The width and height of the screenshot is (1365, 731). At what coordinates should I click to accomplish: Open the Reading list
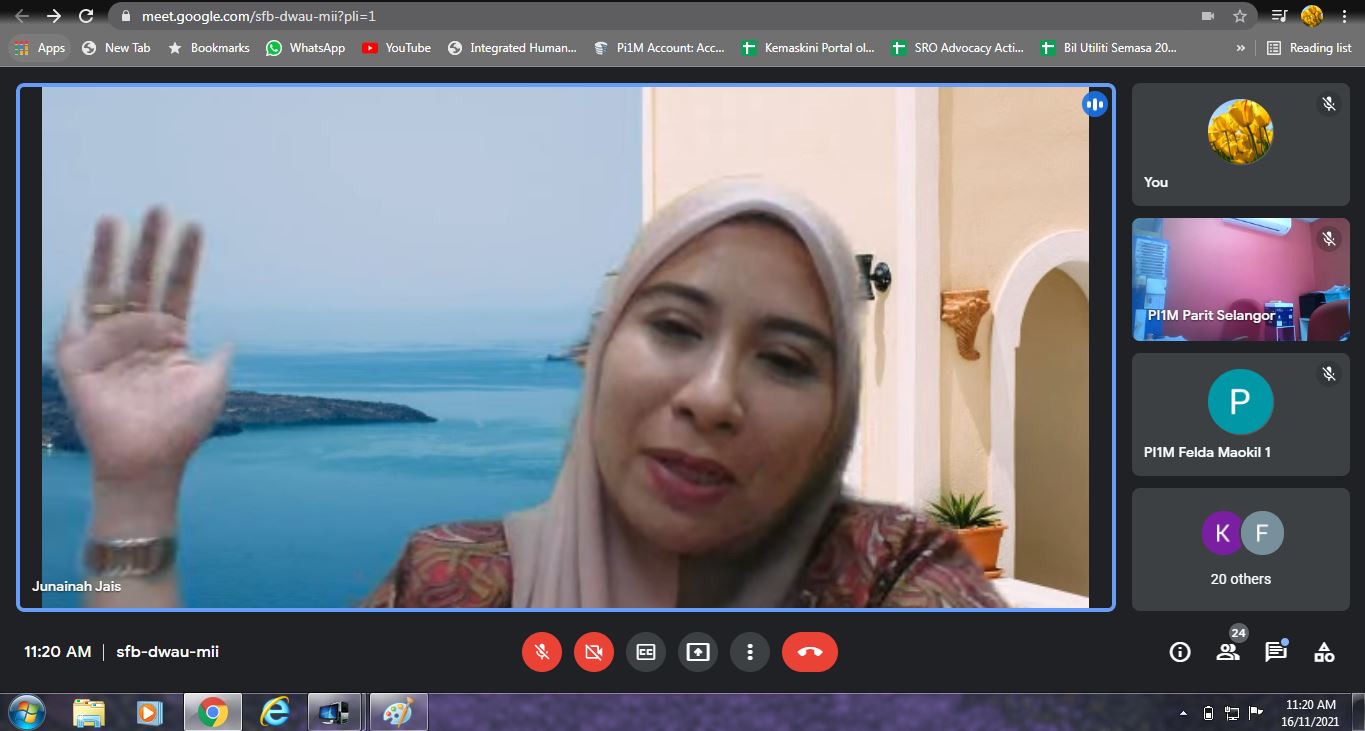[1309, 47]
